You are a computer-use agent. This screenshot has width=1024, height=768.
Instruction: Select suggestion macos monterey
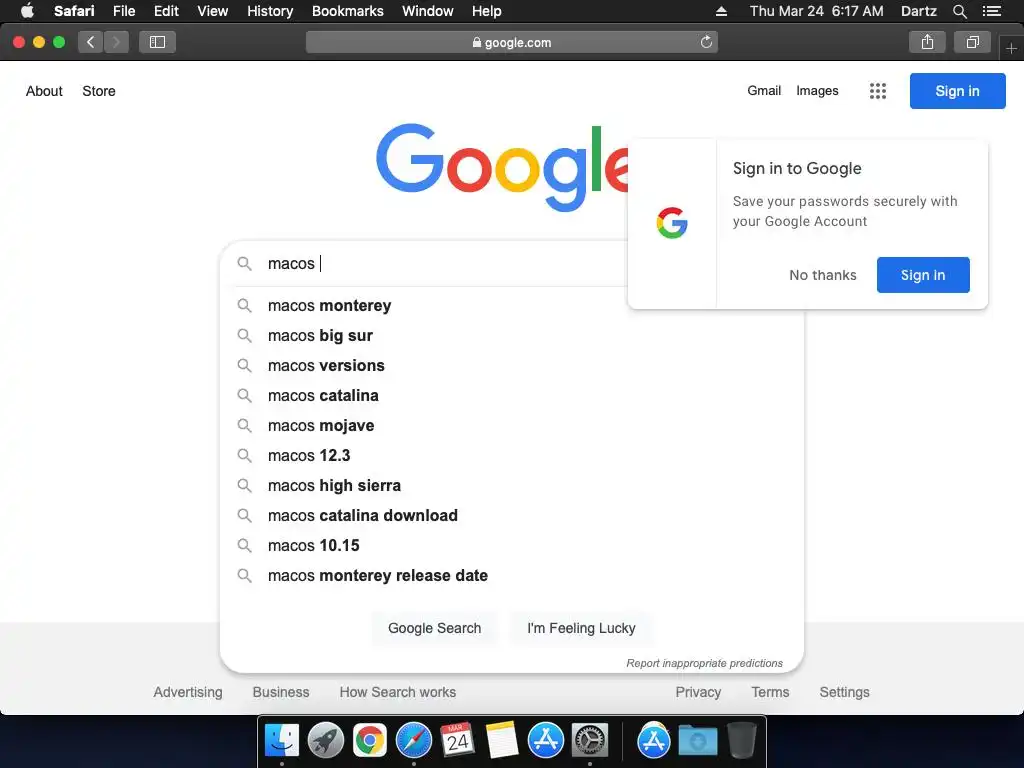[512, 306]
